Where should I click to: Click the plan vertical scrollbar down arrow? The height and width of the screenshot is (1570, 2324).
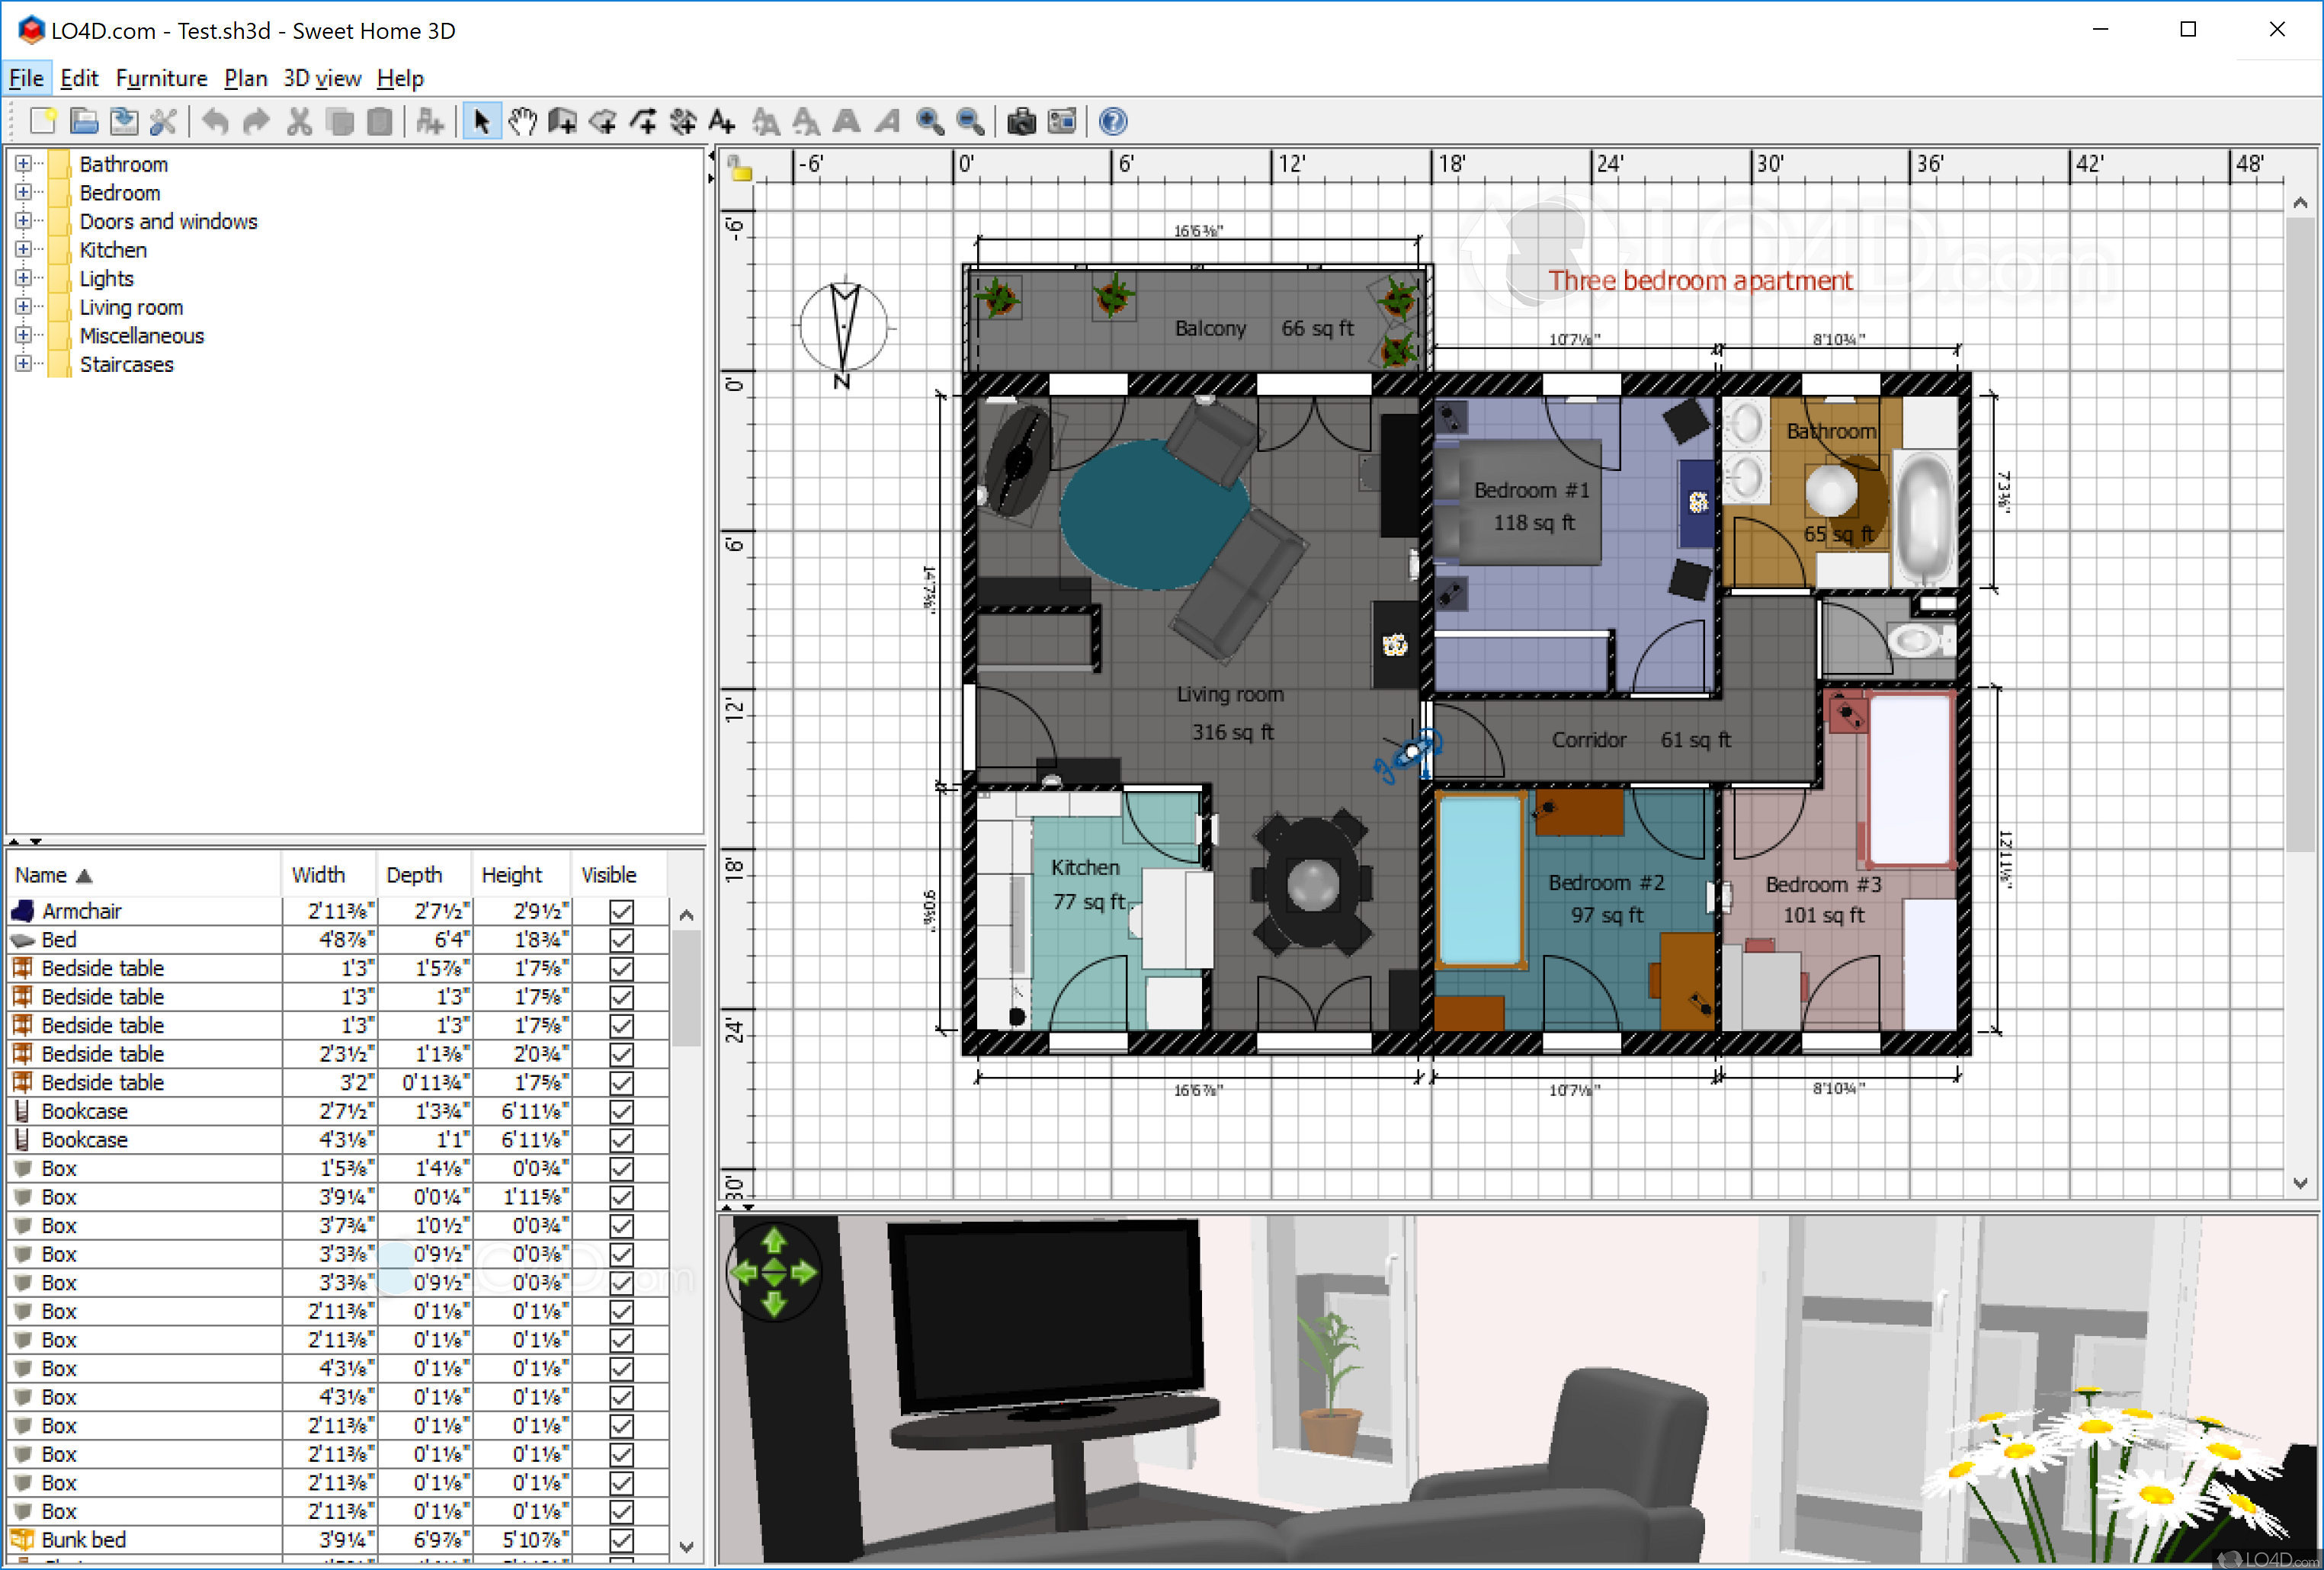click(2300, 1183)
